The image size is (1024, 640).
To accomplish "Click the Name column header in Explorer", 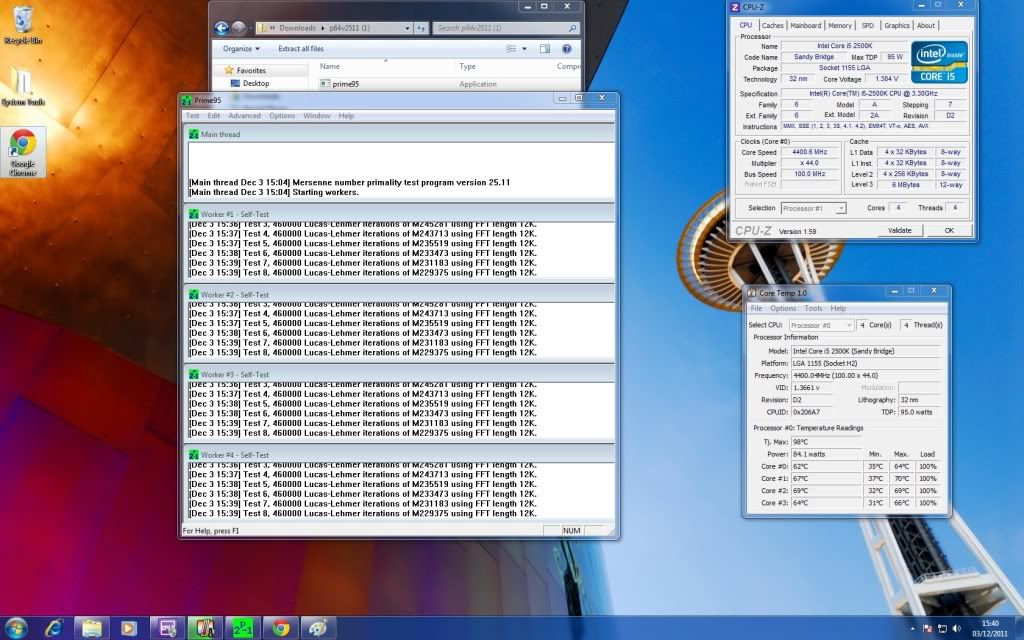I will click(330, 67).
